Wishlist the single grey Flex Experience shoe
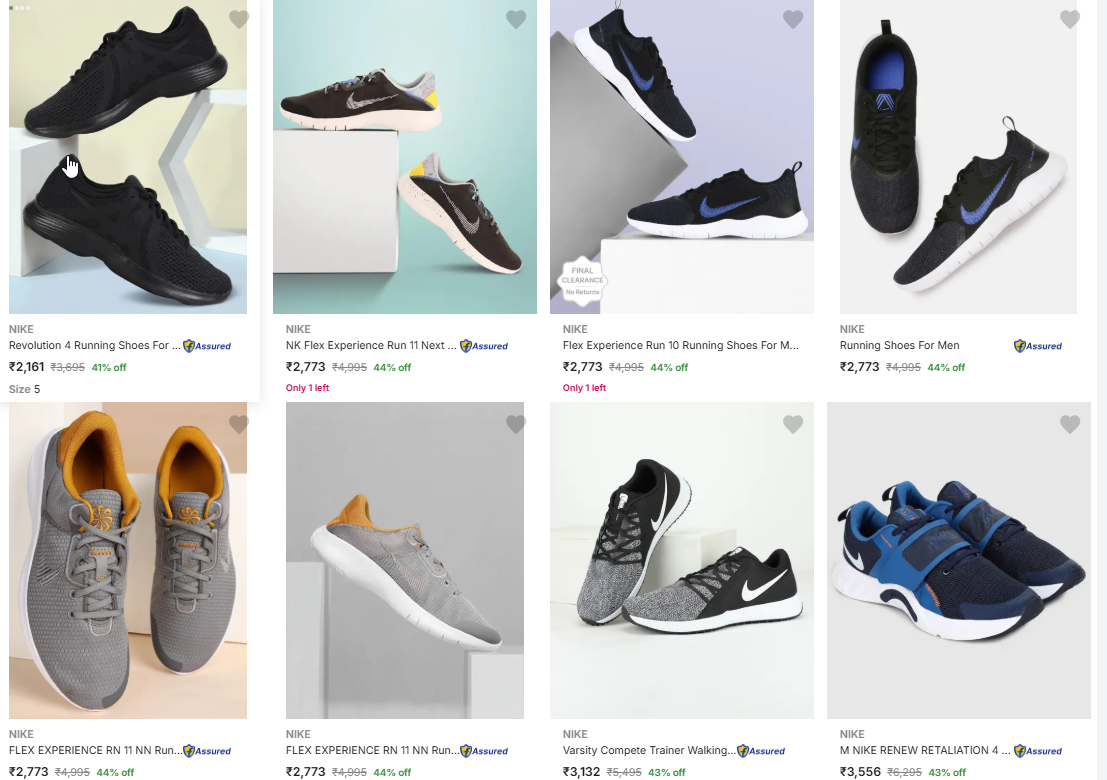Screen dimensions: 1107x780 click(515, 424)
